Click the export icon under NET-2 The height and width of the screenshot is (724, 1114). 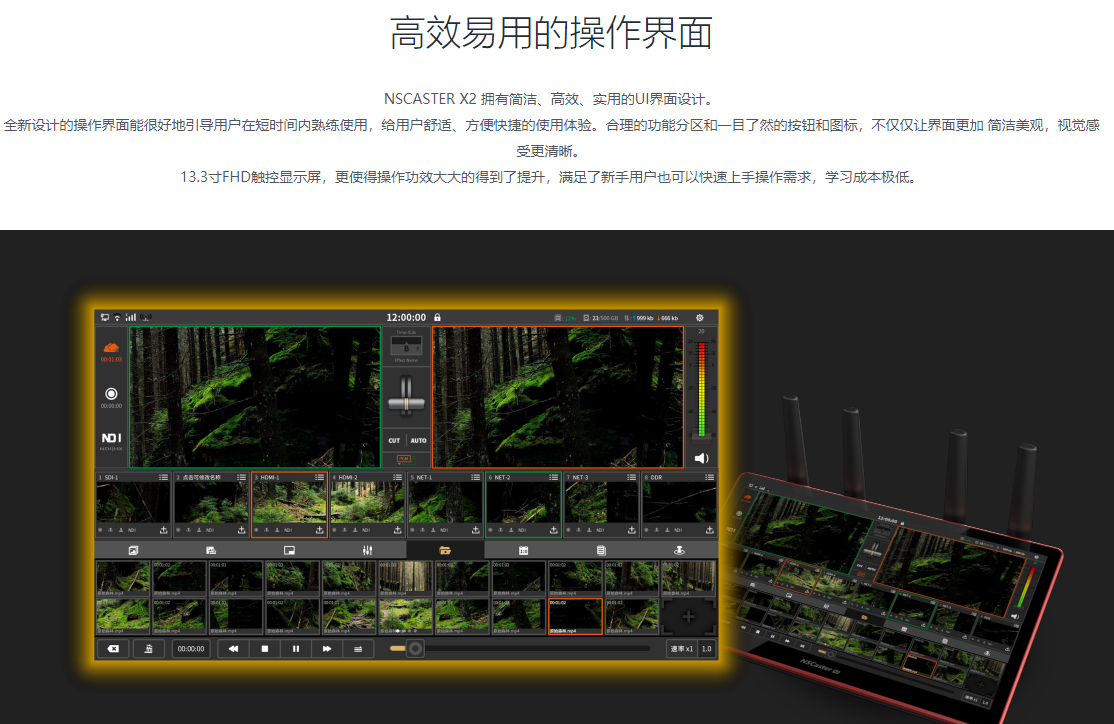click(x=553, y=530)
